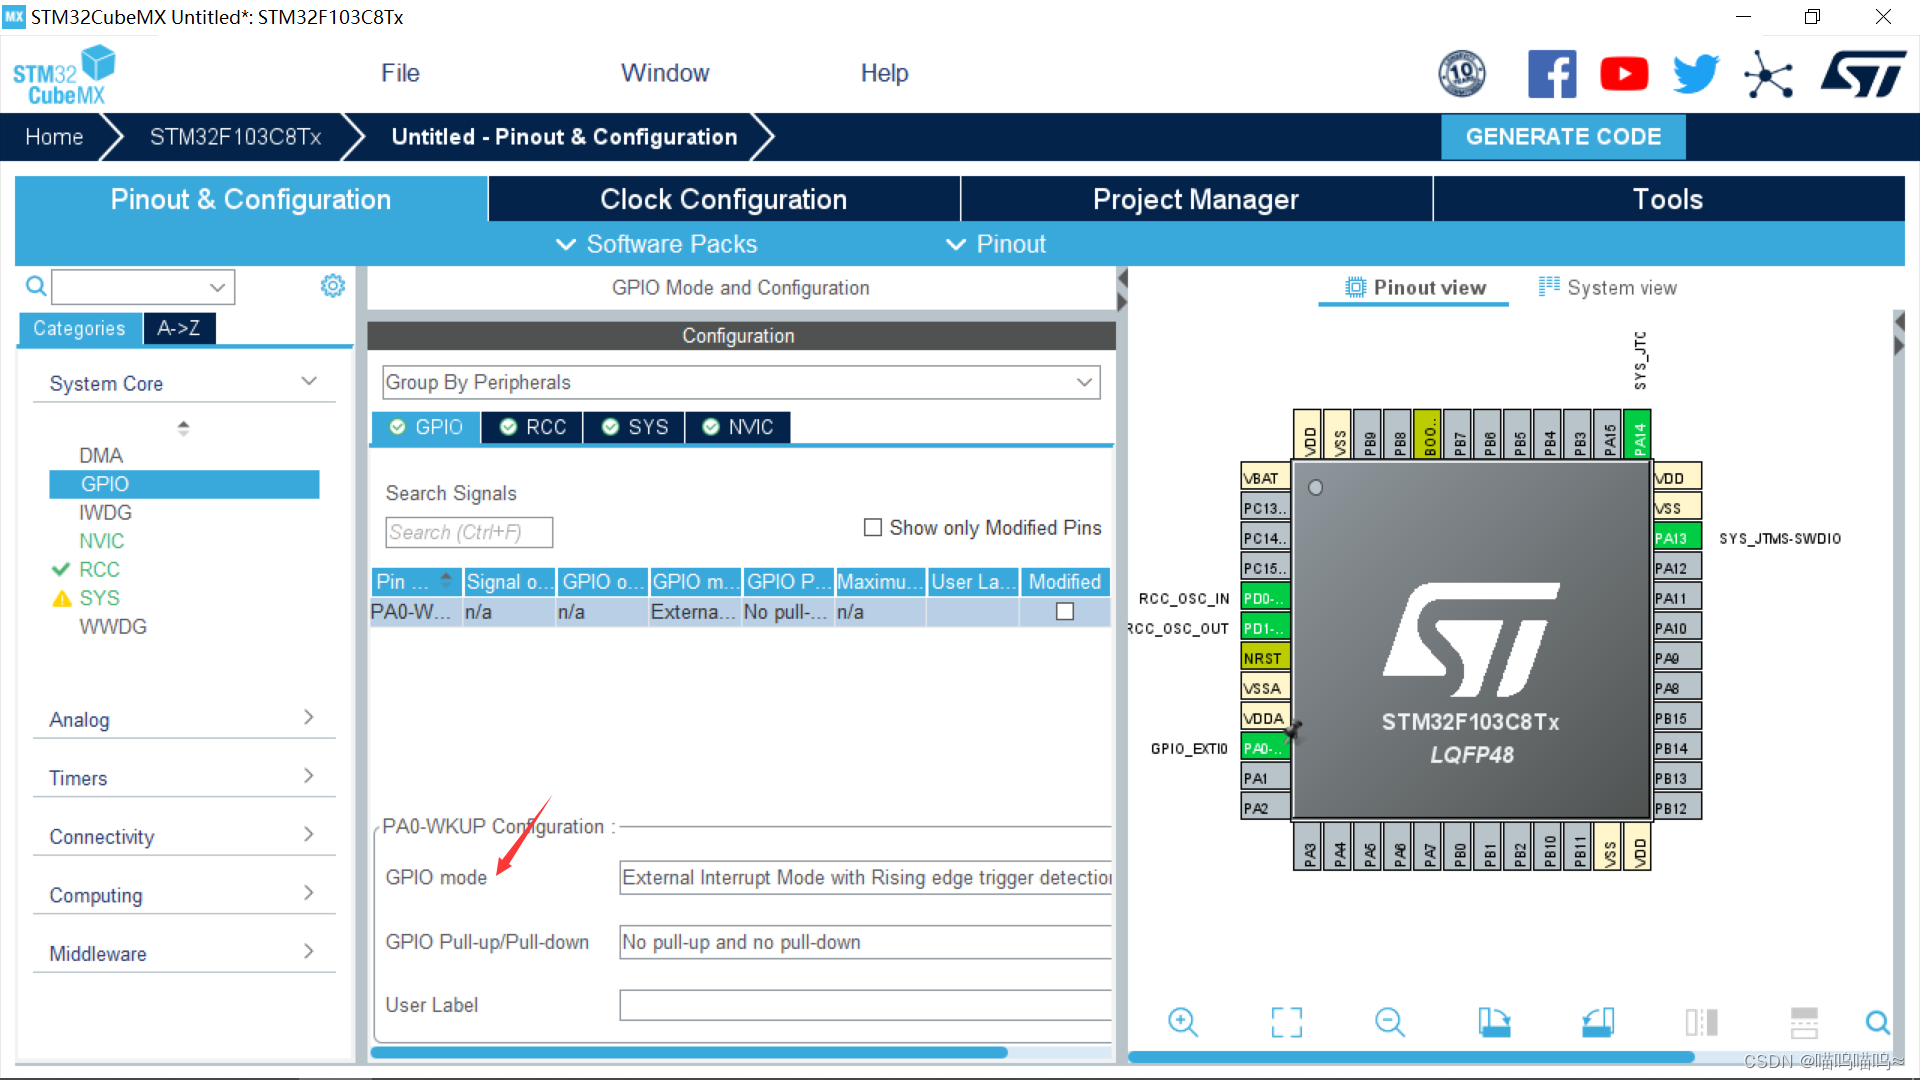Click the zoom out icon under pinout
Viewport: 1920px width, 1080px height.
click(1390, 1022)
